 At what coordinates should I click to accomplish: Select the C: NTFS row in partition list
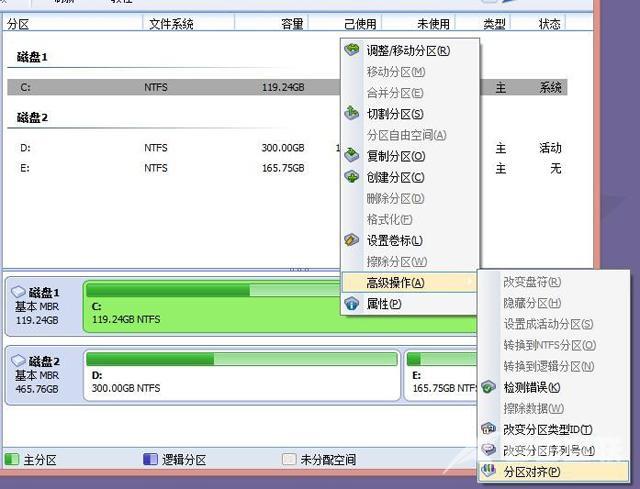(170, 88)
